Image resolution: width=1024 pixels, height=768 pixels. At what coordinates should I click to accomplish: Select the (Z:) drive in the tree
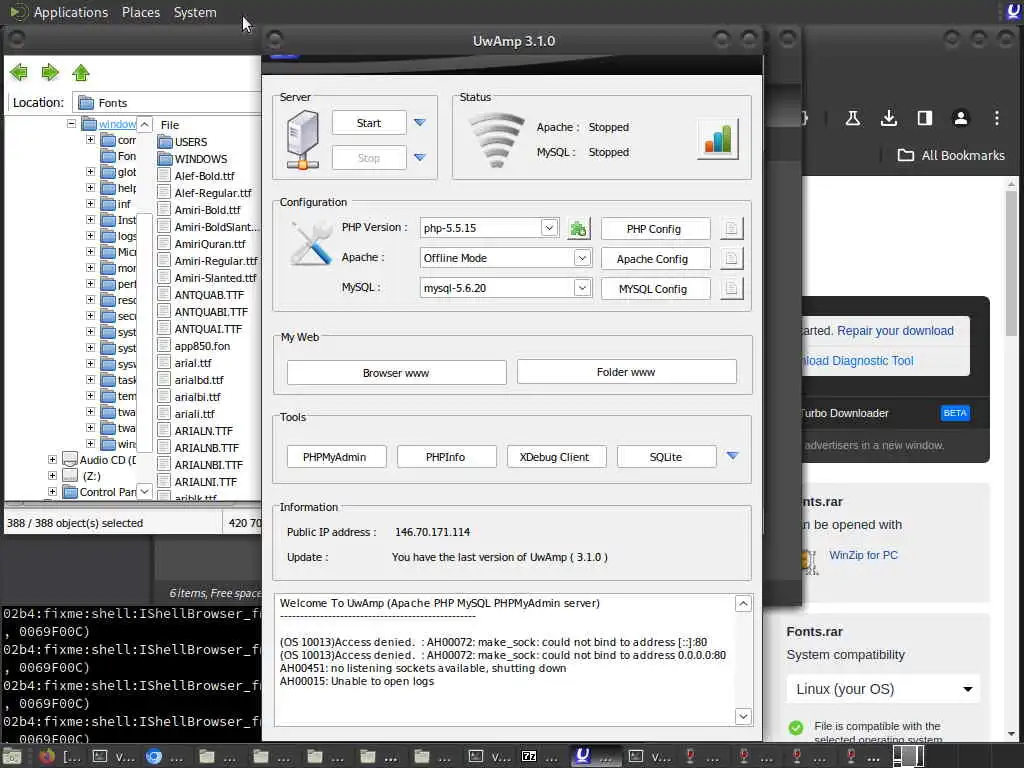pos(82,476)
